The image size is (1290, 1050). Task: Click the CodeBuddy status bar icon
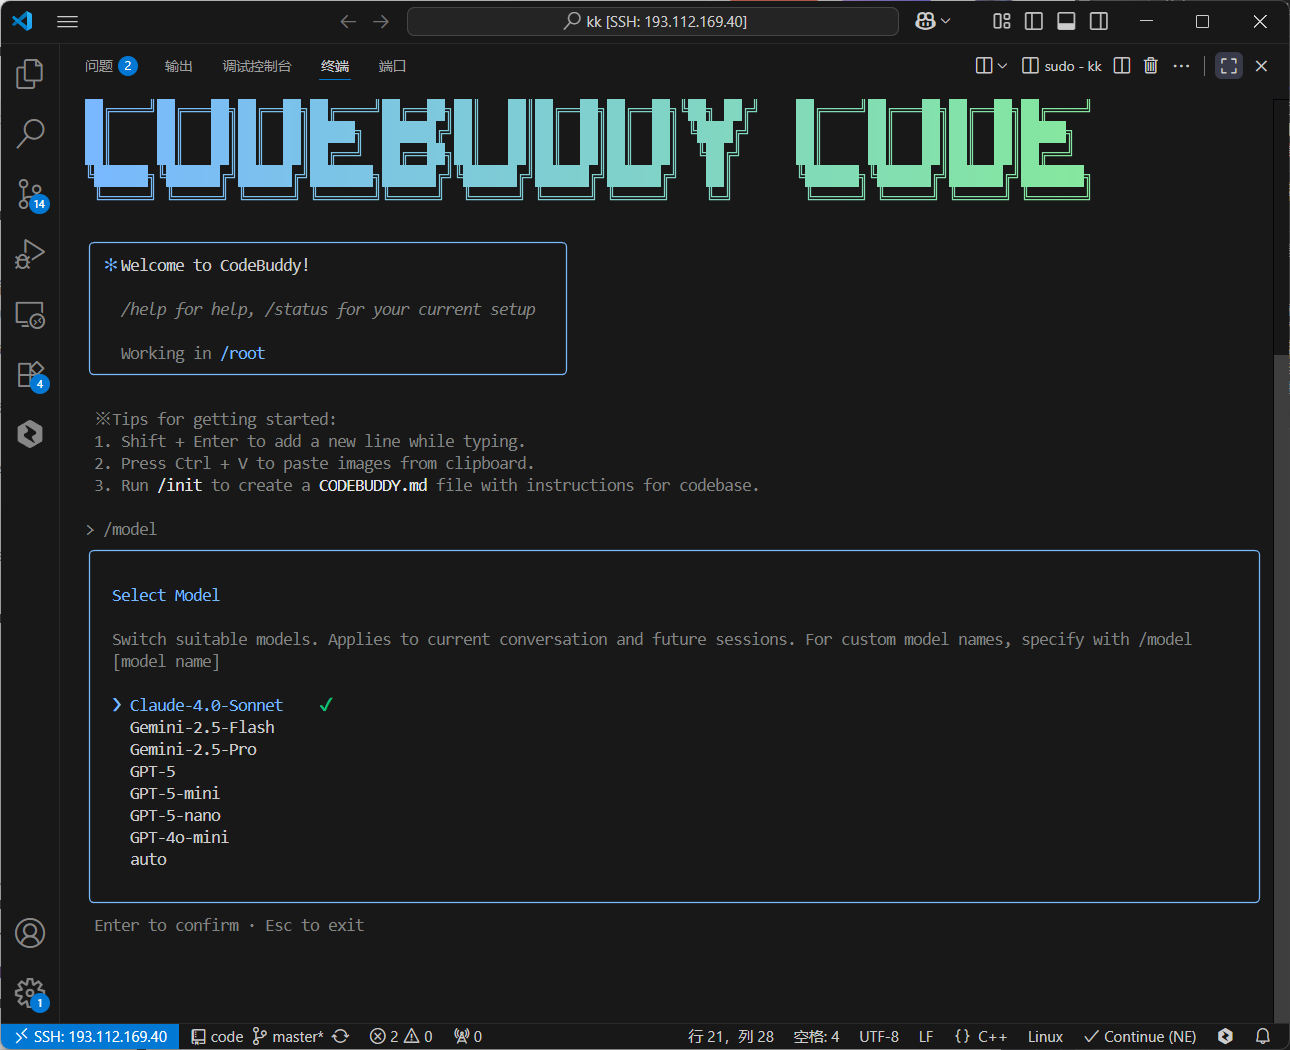pos(1225,1036)
